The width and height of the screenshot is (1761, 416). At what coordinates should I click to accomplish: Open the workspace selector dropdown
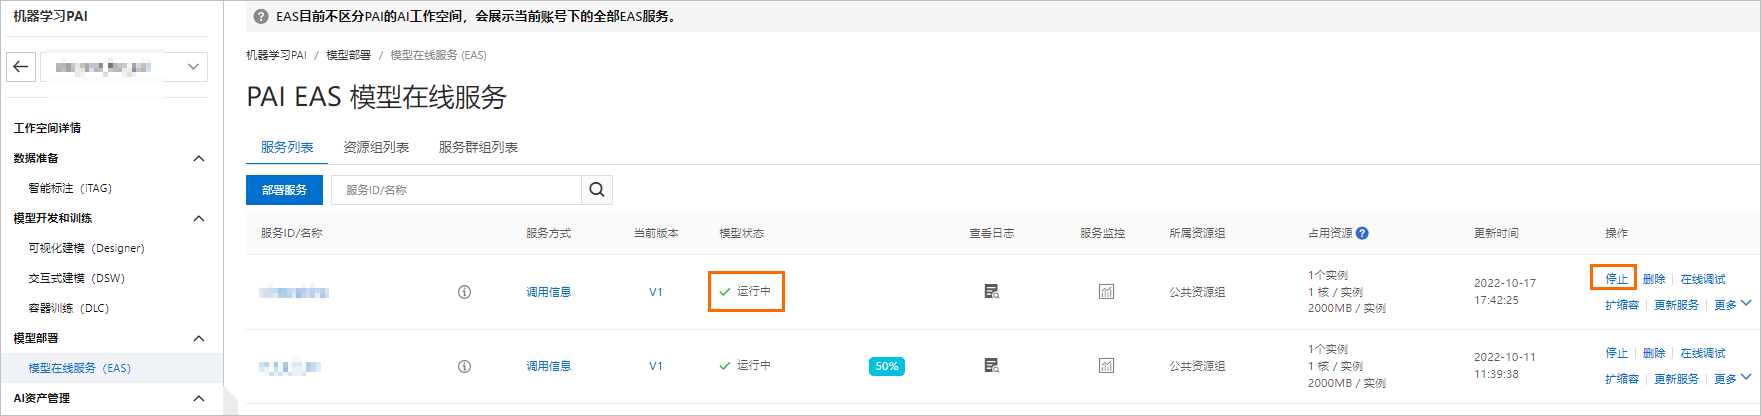click(x=124, y=67)
